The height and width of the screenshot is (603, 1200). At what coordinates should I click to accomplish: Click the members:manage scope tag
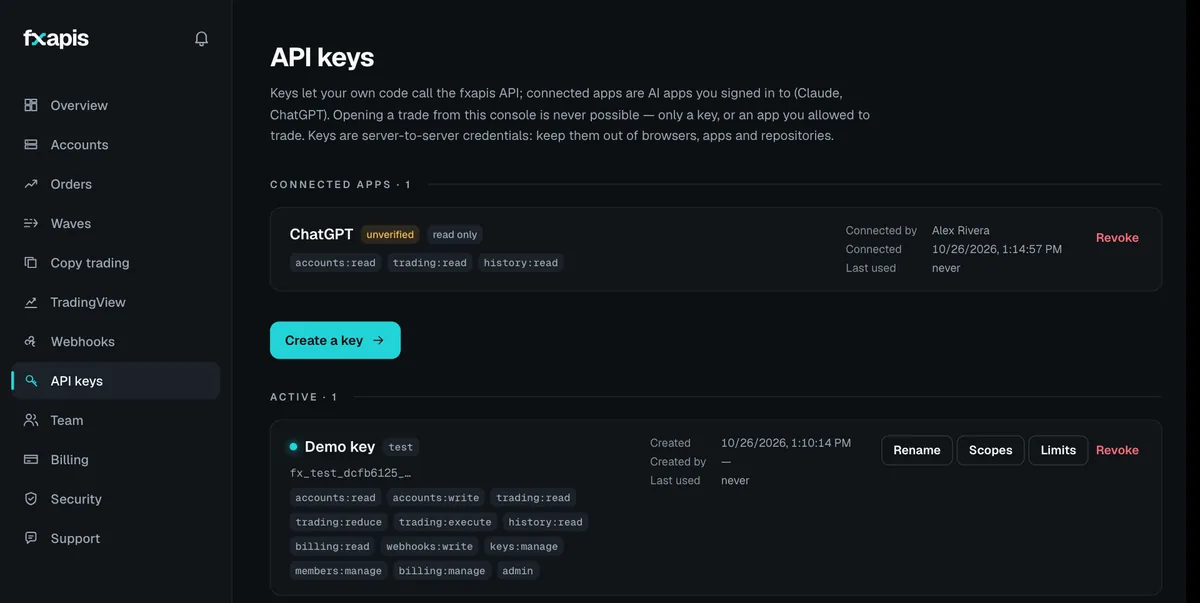click(338, 571)
